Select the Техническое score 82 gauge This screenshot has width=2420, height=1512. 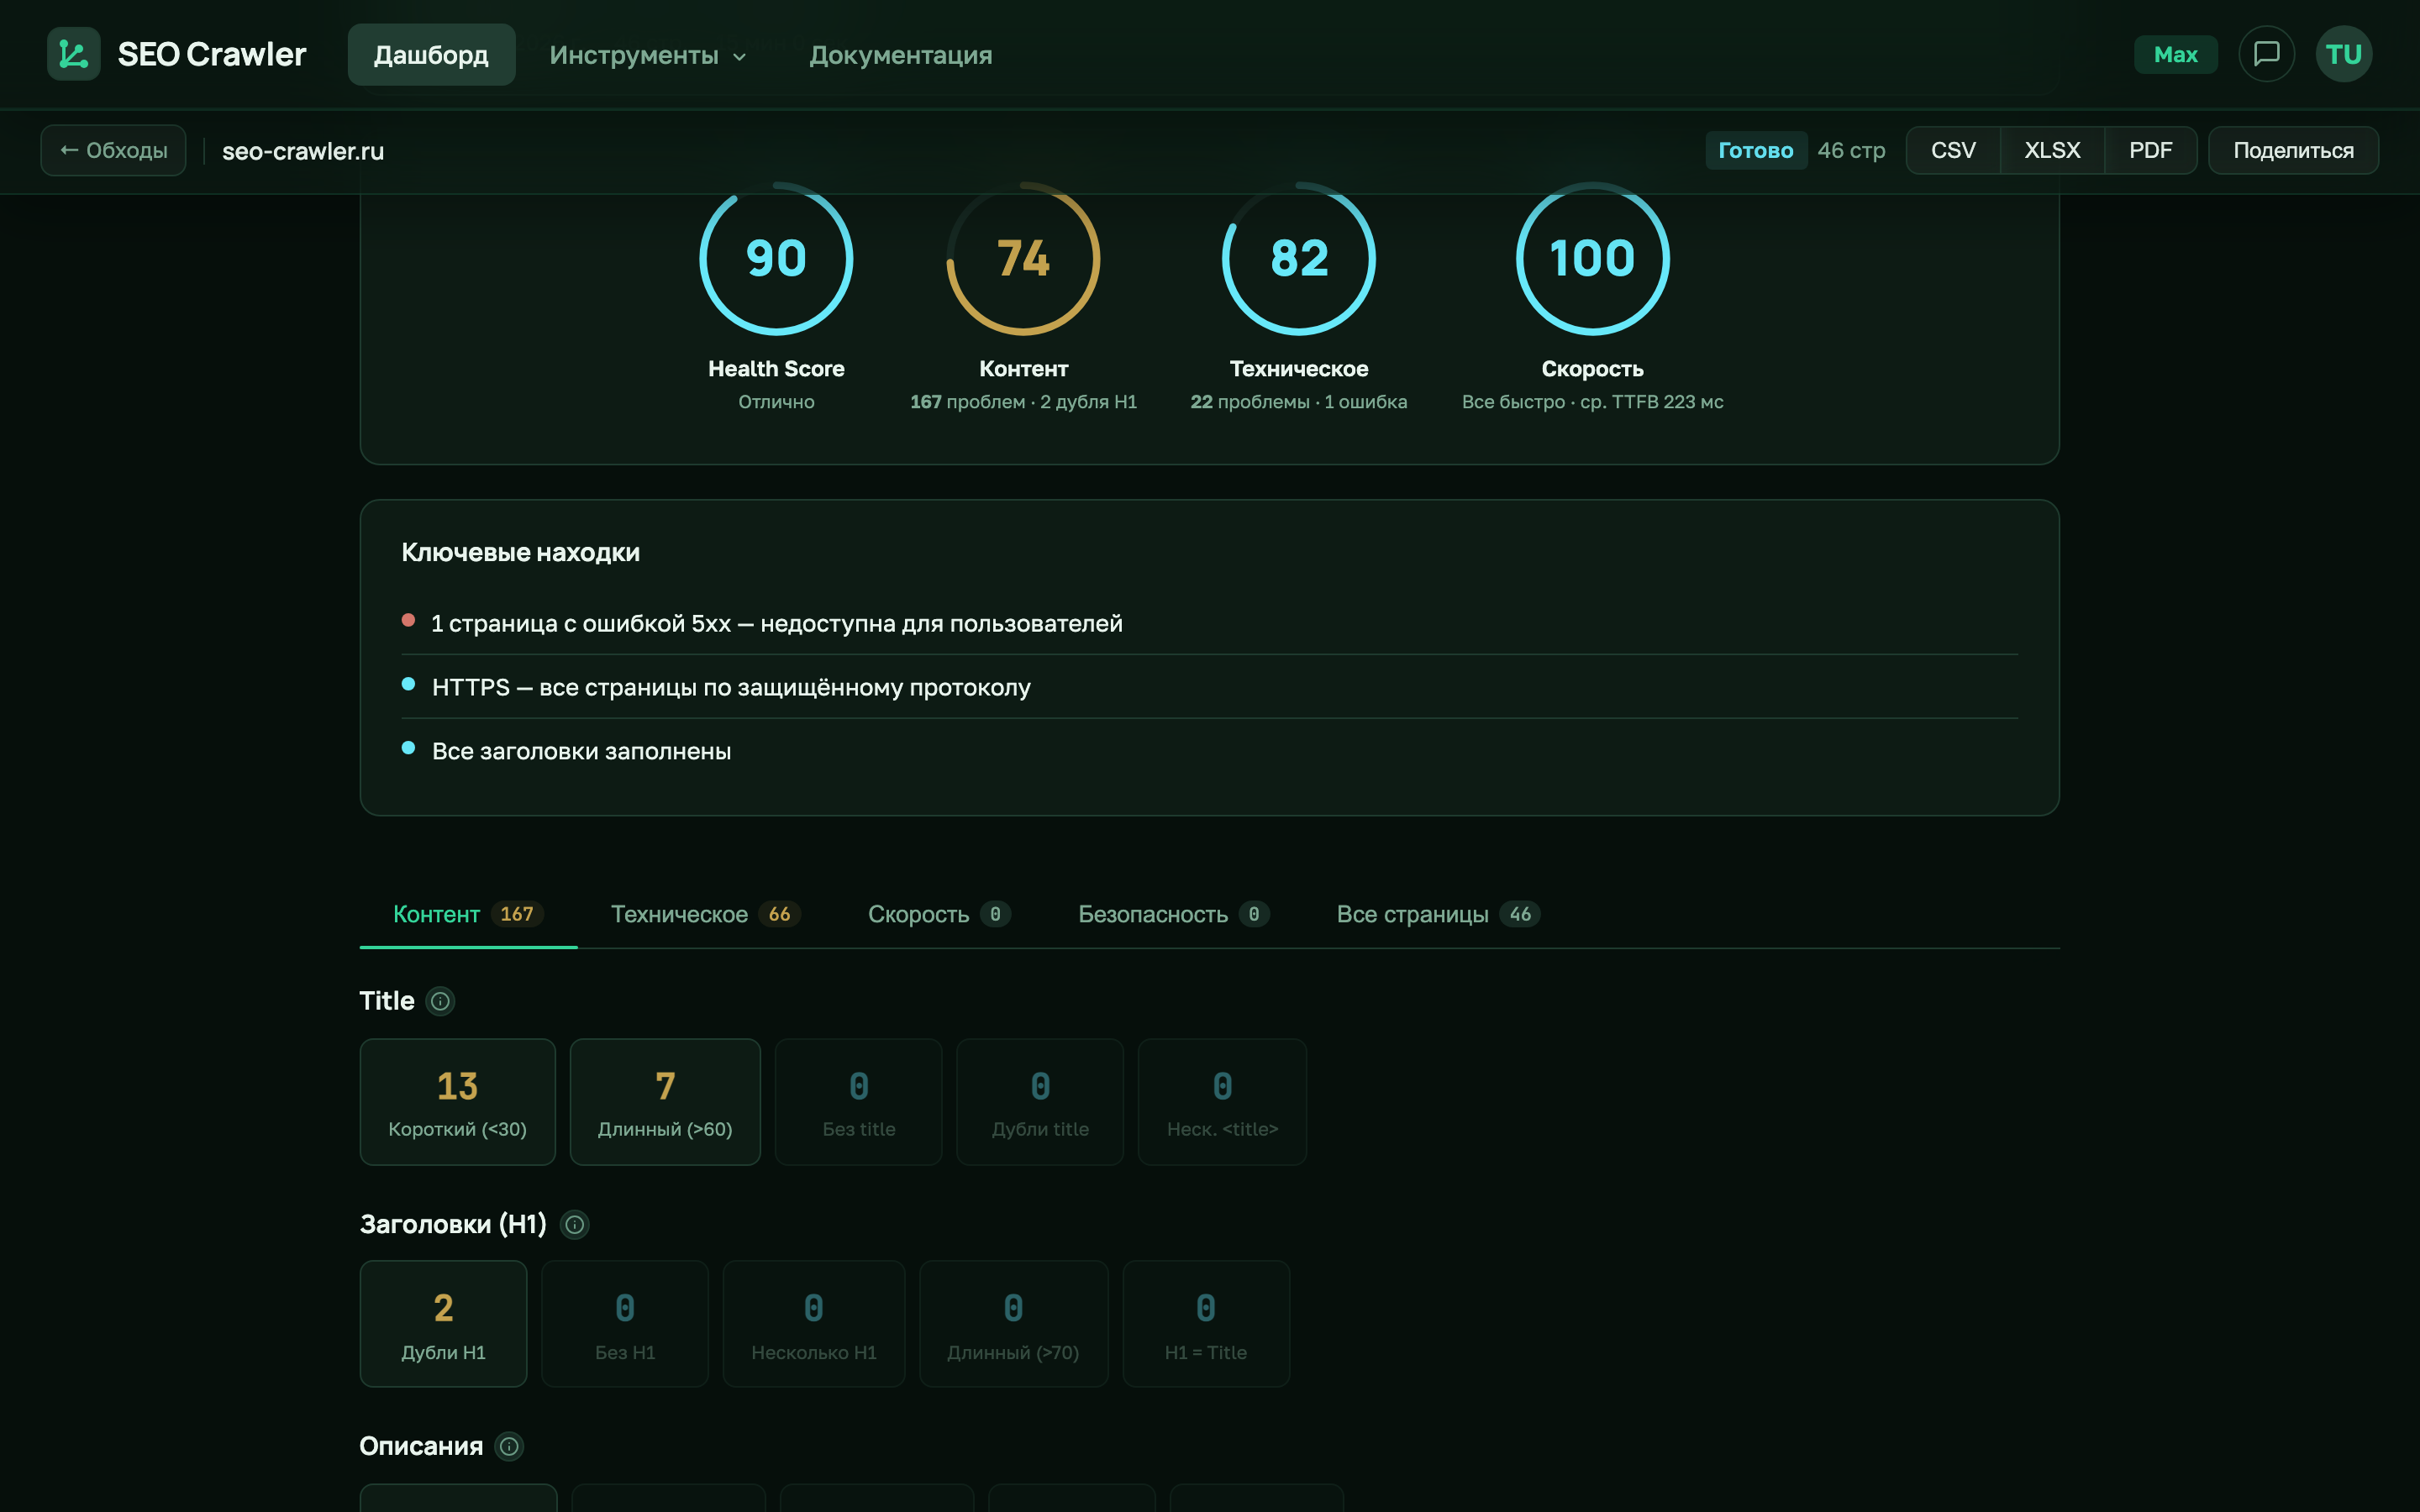pos(1299,258)
